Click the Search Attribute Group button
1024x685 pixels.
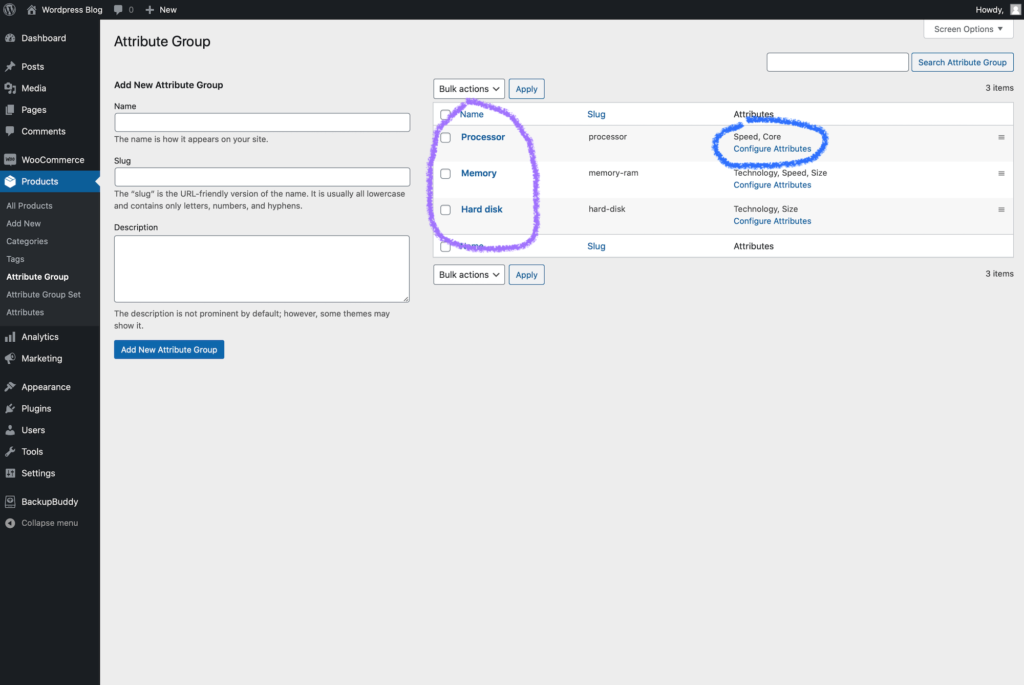(x=962, y=62)
